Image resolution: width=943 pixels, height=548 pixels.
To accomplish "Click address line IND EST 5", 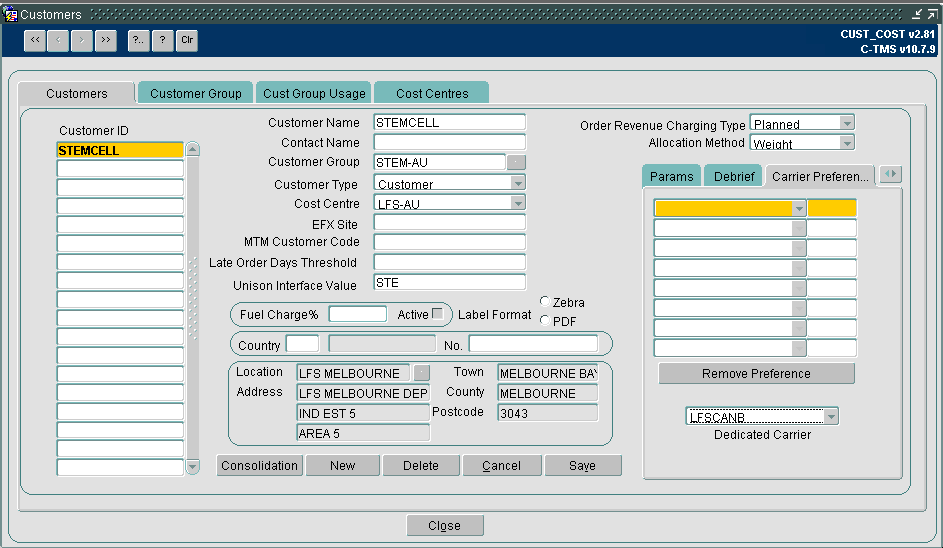I will tap(363, 413).
